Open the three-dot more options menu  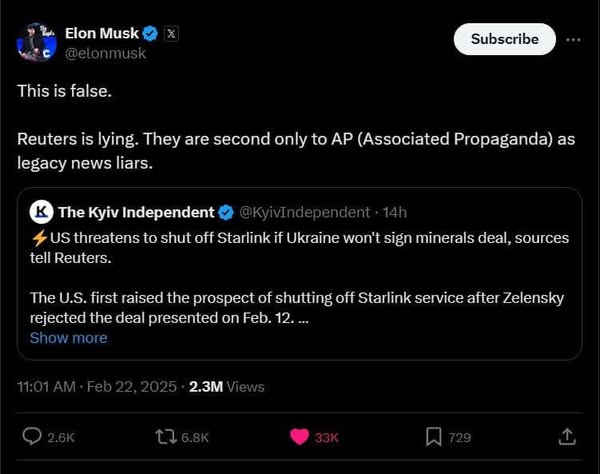(x=573, y=39)
